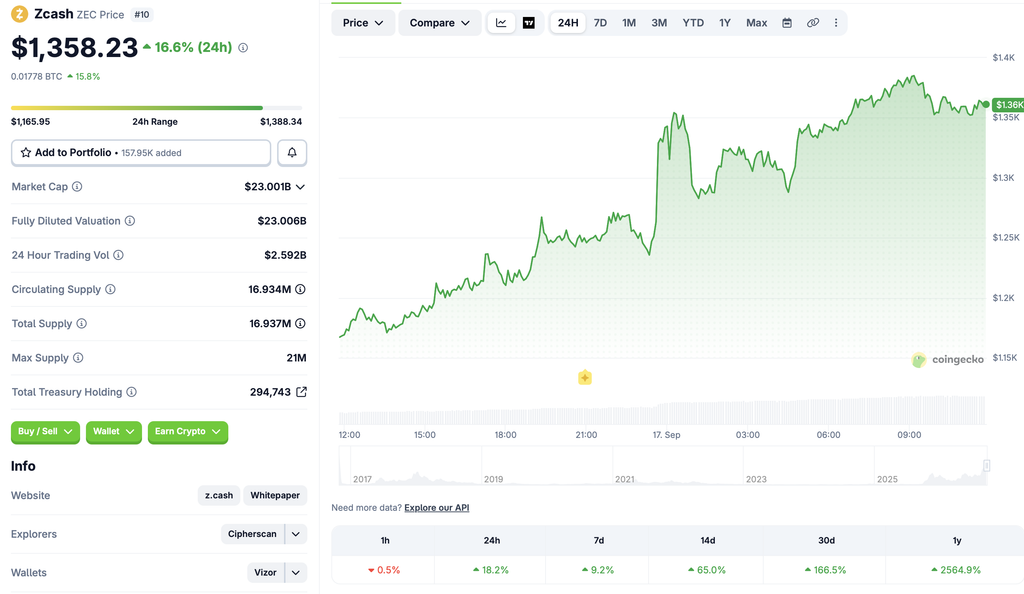The width and height of the screenshot is (1024, 594).
Task: Open the Total Treasury Holding info icon
Action: click(131, 392)
